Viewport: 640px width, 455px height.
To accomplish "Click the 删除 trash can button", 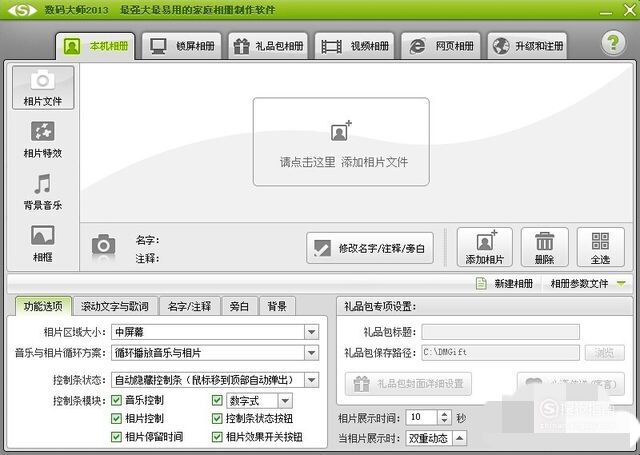I will (x=544, y=247).
